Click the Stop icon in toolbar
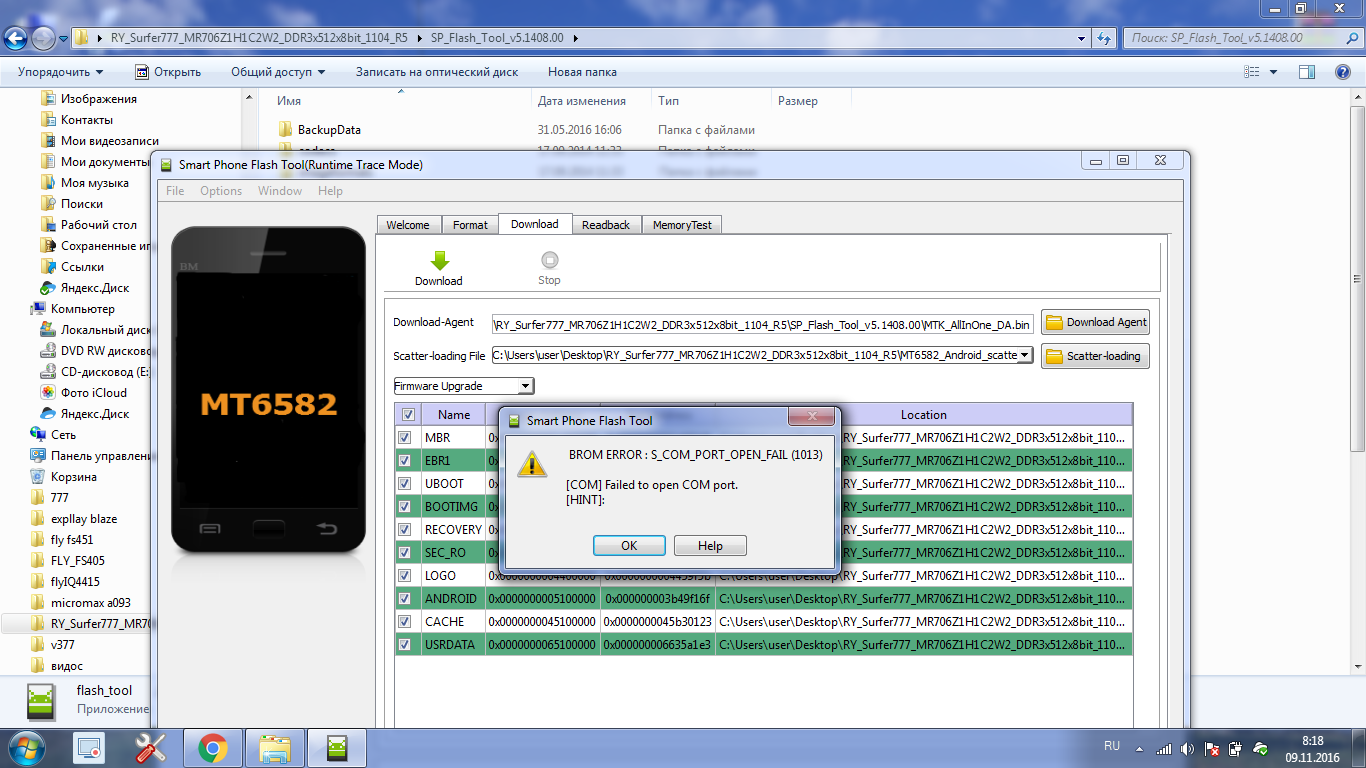The image size is (1366, 768). [549, 261]
